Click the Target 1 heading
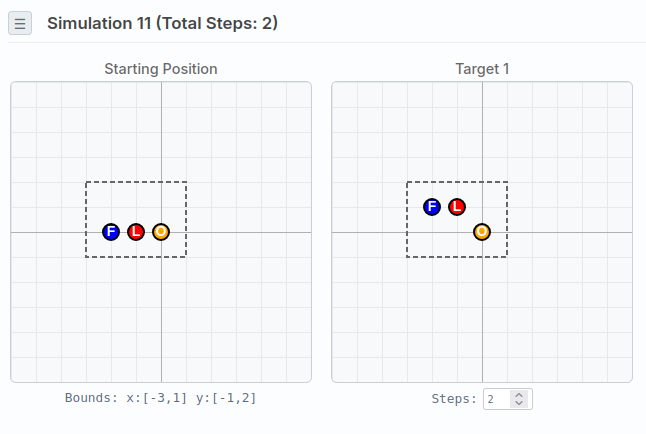The width and height of the screenshot is (646, 434). point(482,69)
